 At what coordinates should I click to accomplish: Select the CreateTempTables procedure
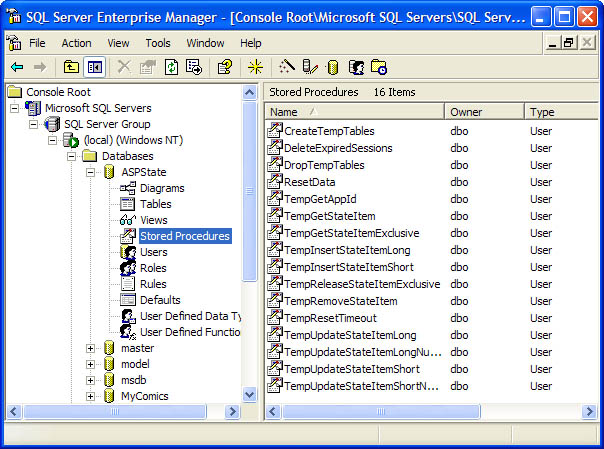coord(329,131)
